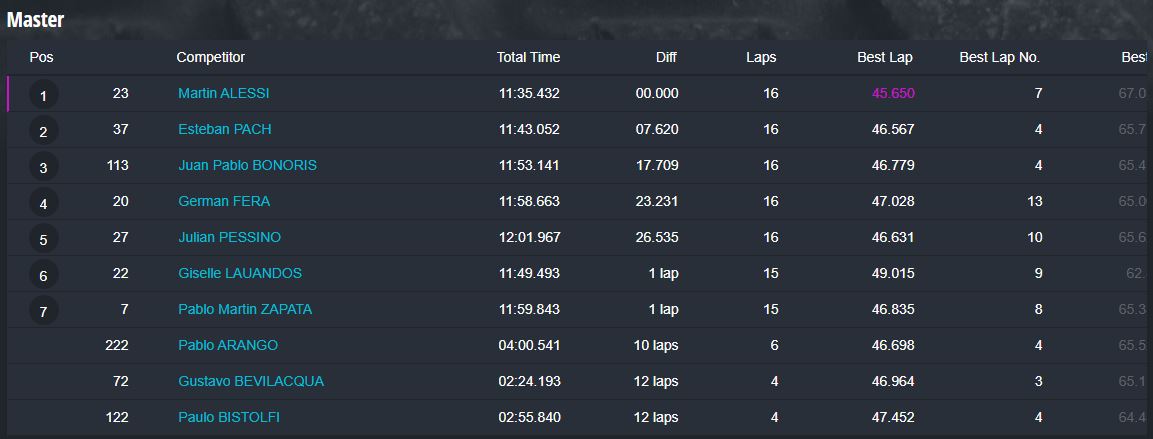Open Martin ALESSI competitor link
1153x439 pixels.
[x=224, y=93]
